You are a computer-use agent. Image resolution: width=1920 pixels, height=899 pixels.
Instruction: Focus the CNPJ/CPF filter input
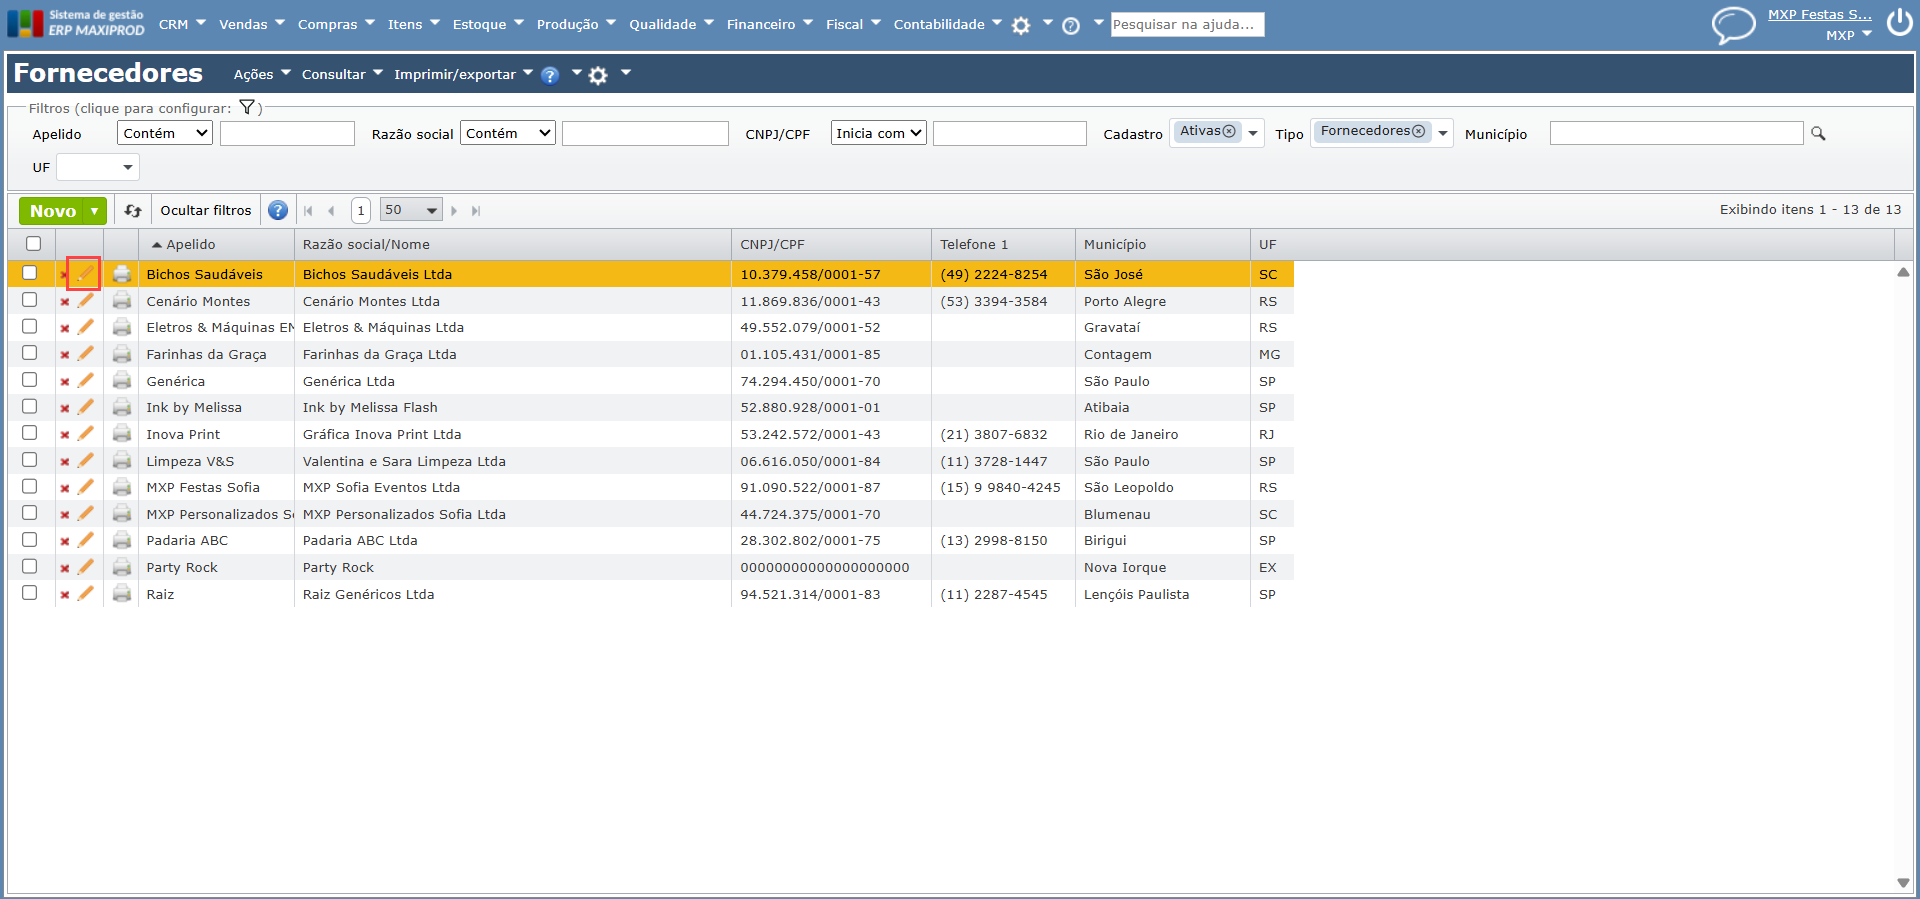1010,133
